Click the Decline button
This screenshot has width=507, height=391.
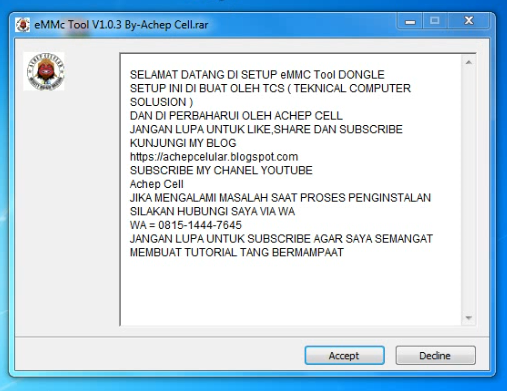pyautogui.click(x=435, y=355)
